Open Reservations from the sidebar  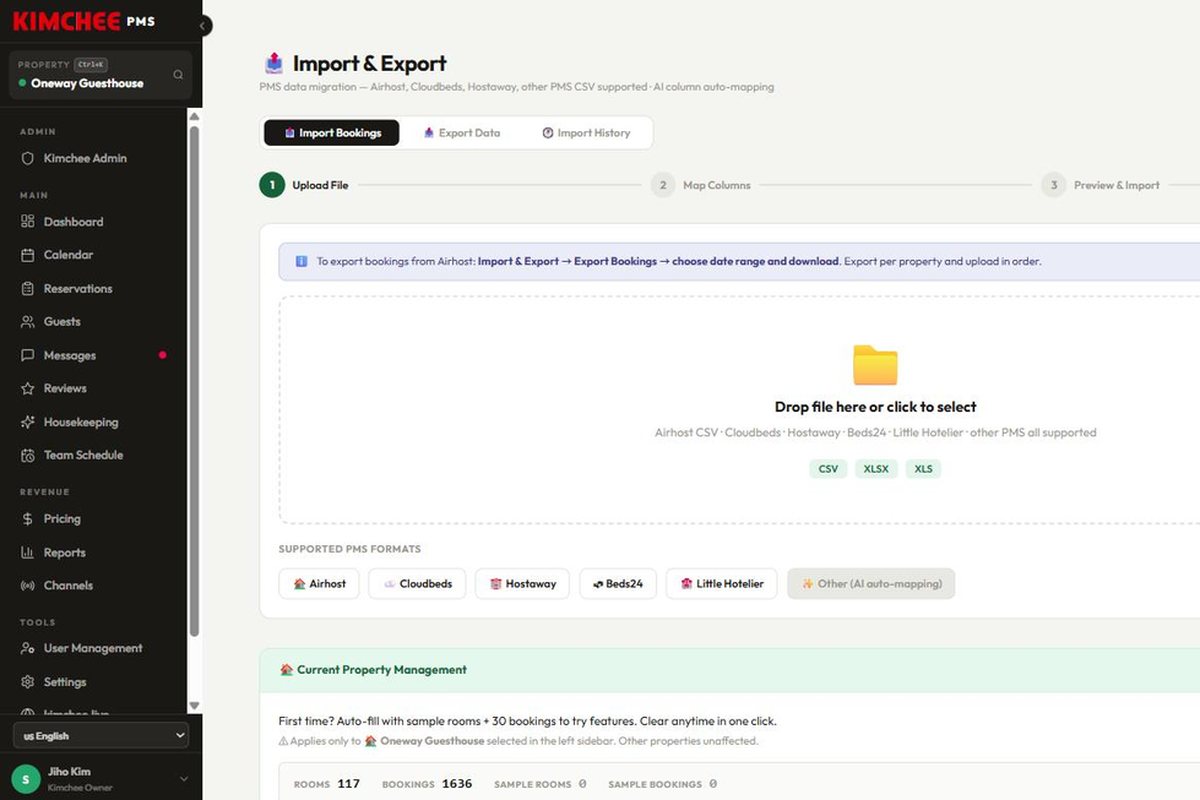(95, 289)
